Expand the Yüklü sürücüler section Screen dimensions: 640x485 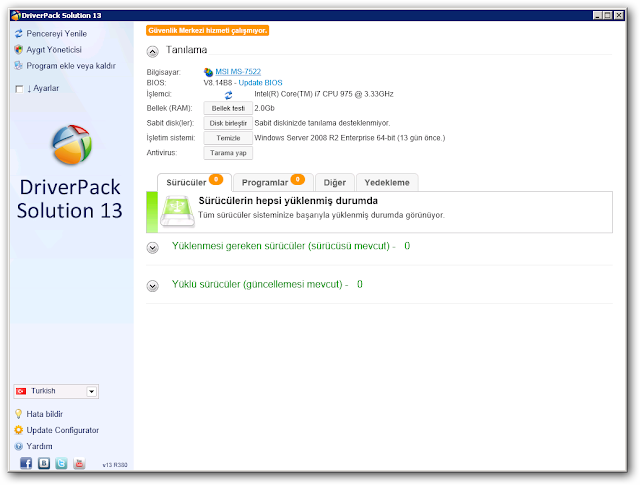point(152,286)
